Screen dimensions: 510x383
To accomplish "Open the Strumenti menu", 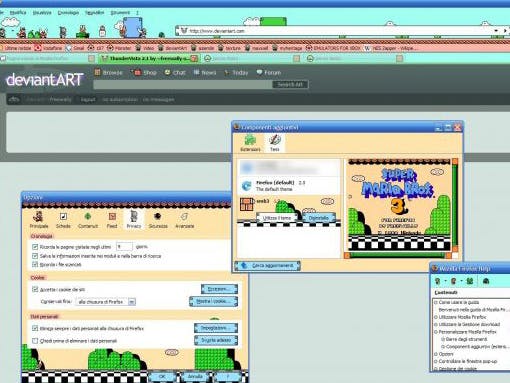I will [x=120, y=12].
